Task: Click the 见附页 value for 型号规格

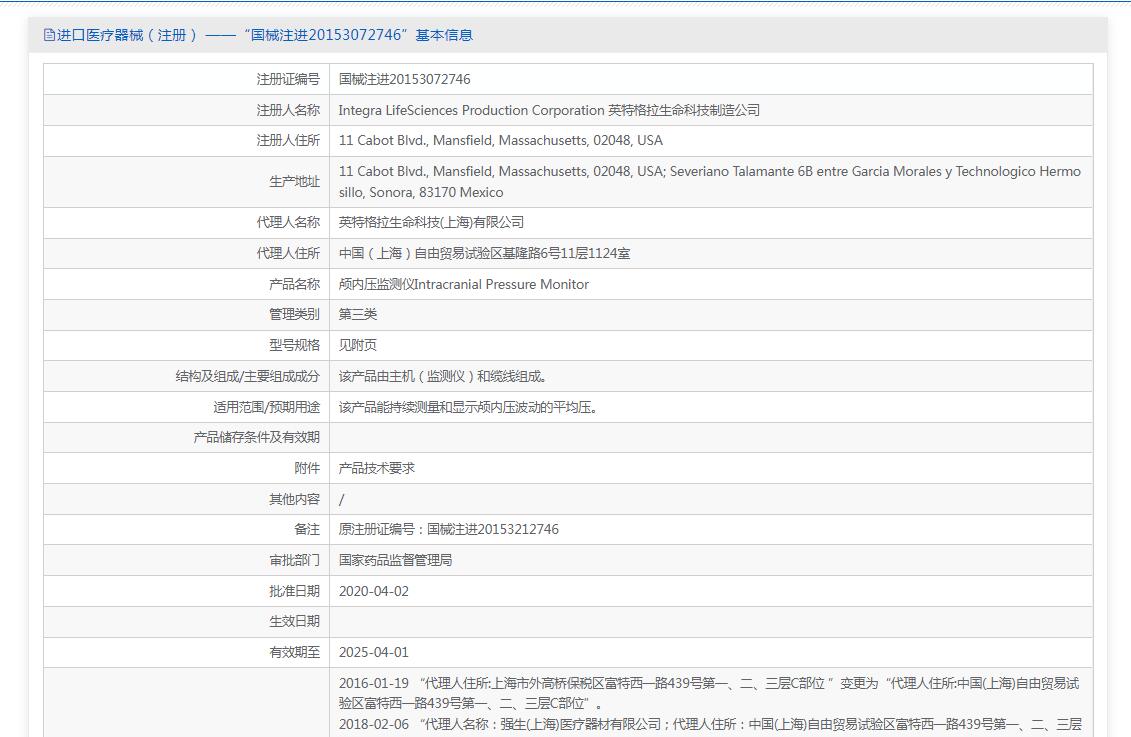Action: click(358, 345)
